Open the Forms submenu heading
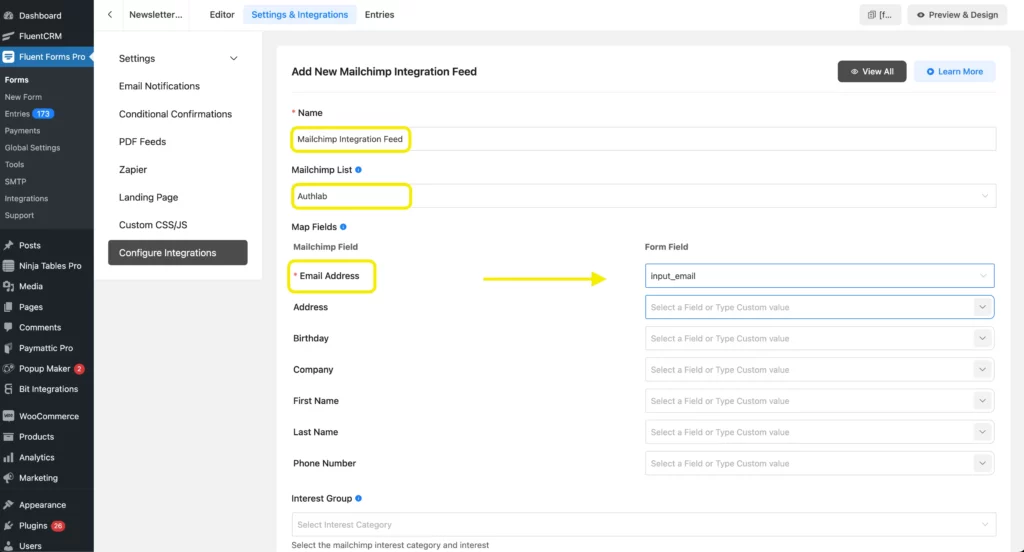The image size is (1024, 552). tap(16, 80)
